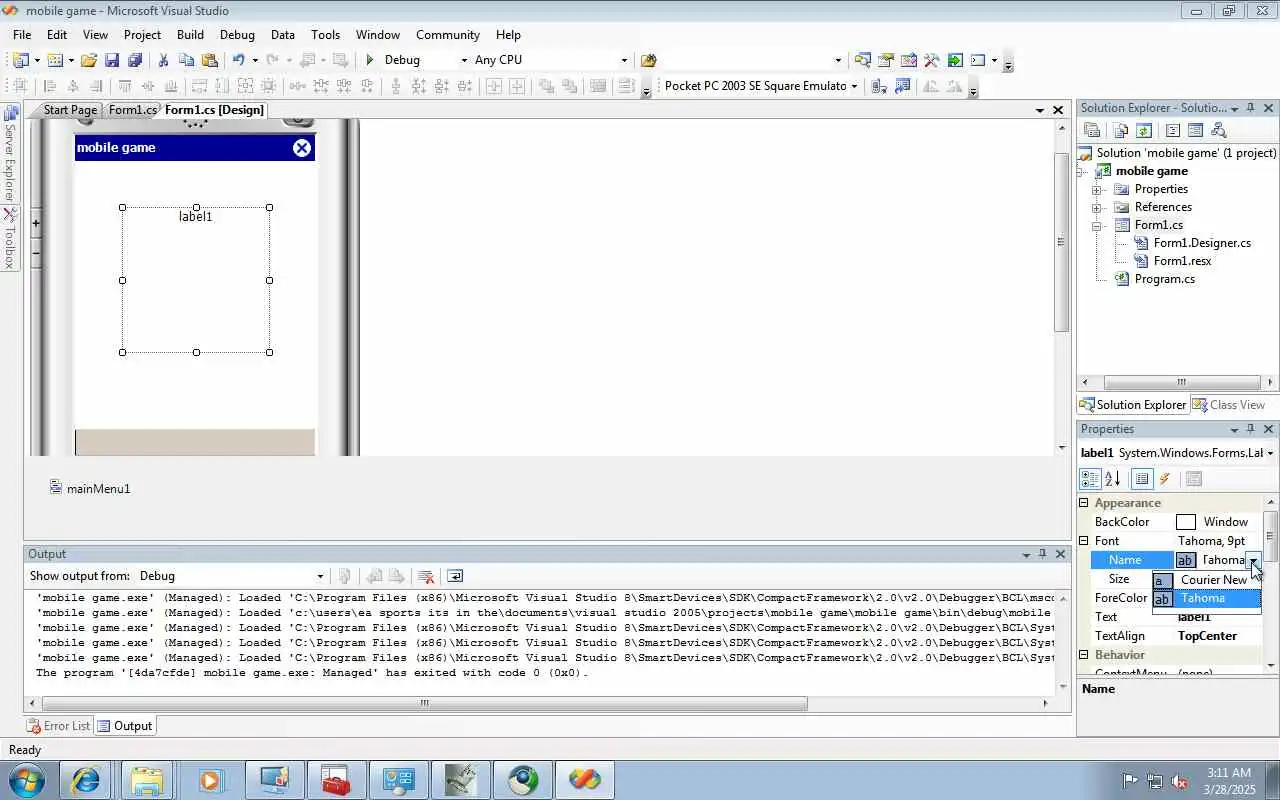Click the Solution Explorer horizontal scrollbar

[1181, 382]
